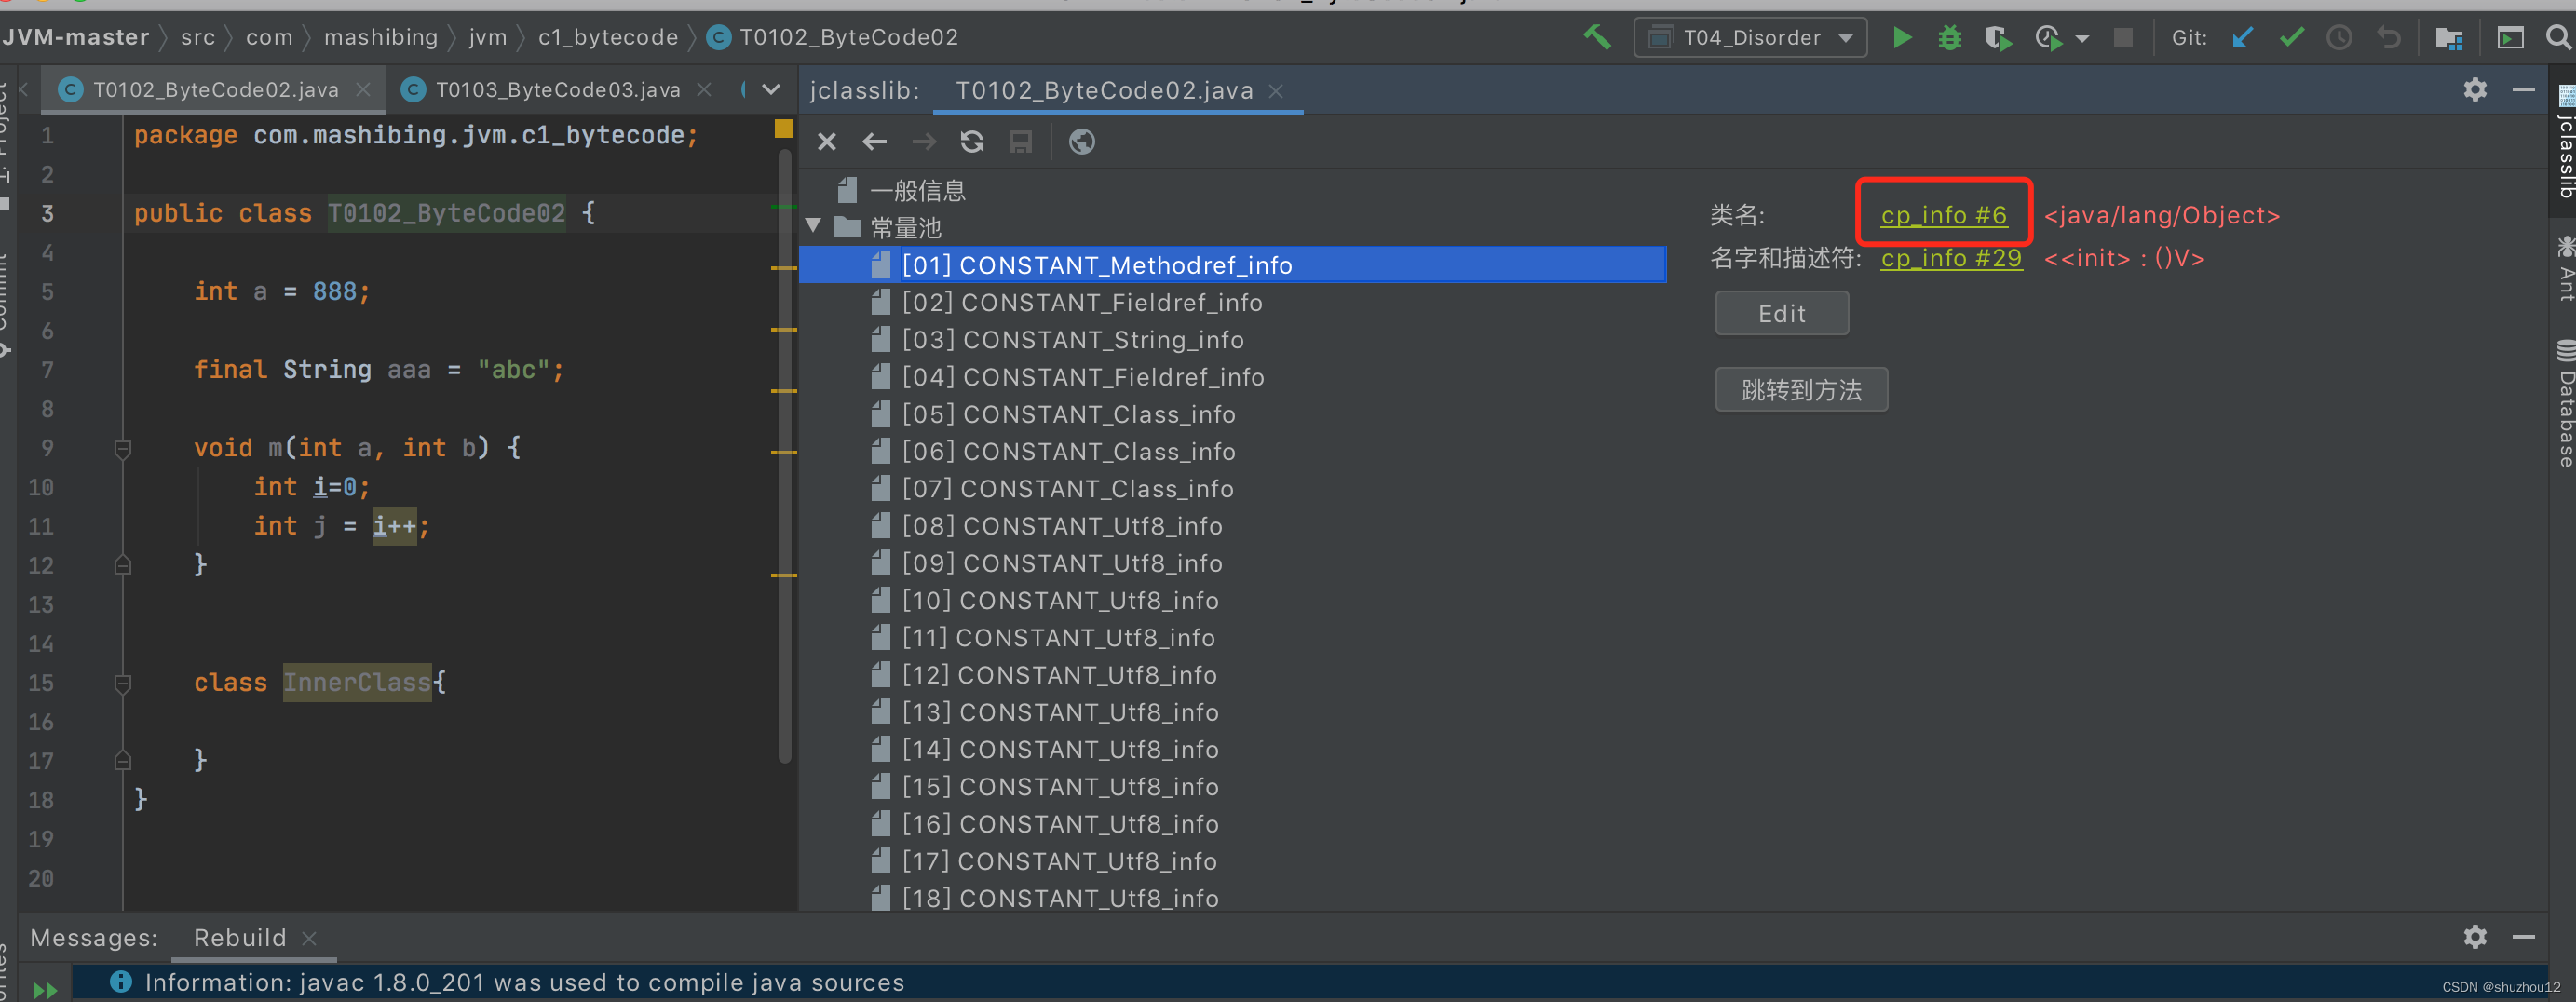Expand profiler options dropdown arrow
Viewport: 2576px width, 1002px height.
(x=2082, y=39)
